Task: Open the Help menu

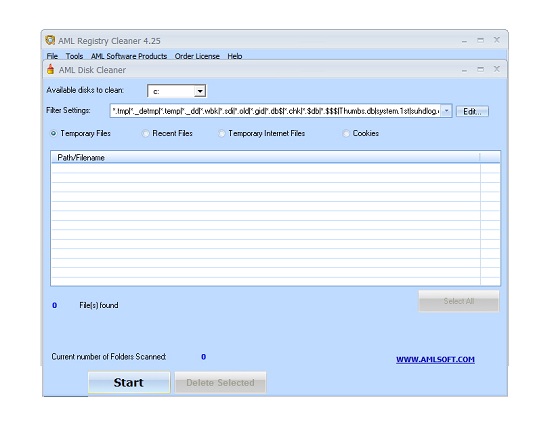Action: click(235, 56)
